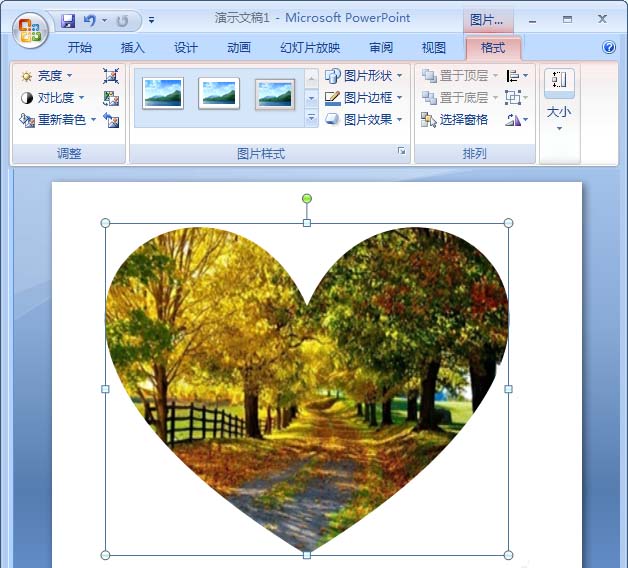Image resolution: width=628 pixels, height=568 pixels.
Task: Save the presentation from the quick access toolbar
Action: 68,20
